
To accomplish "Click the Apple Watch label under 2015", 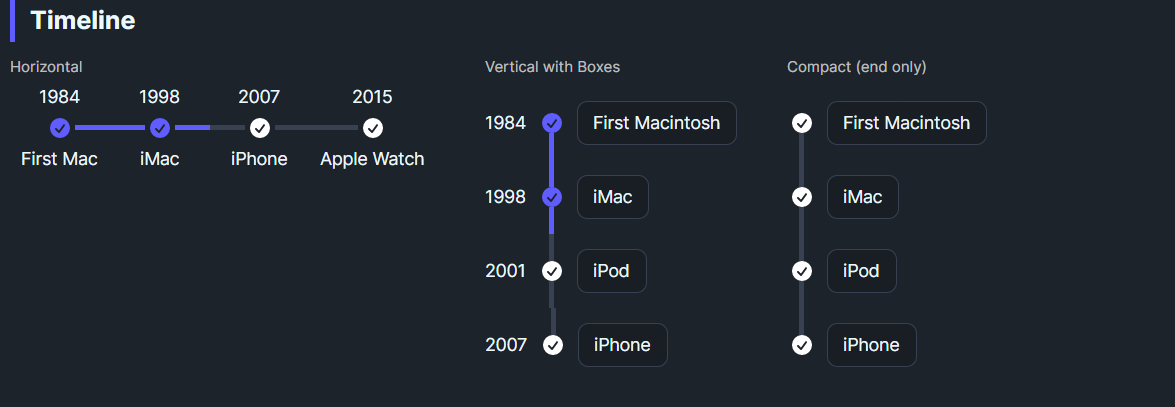I will (x=372, y=159).
